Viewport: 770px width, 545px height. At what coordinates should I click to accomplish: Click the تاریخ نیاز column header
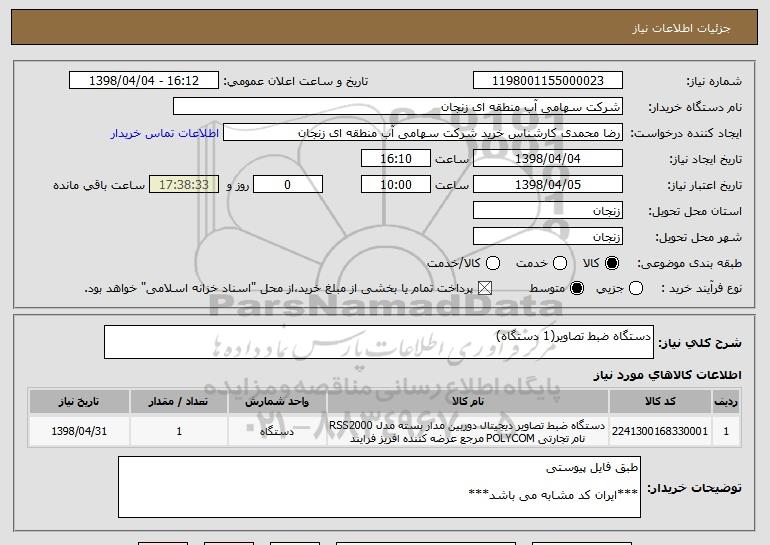pos(79,402)
